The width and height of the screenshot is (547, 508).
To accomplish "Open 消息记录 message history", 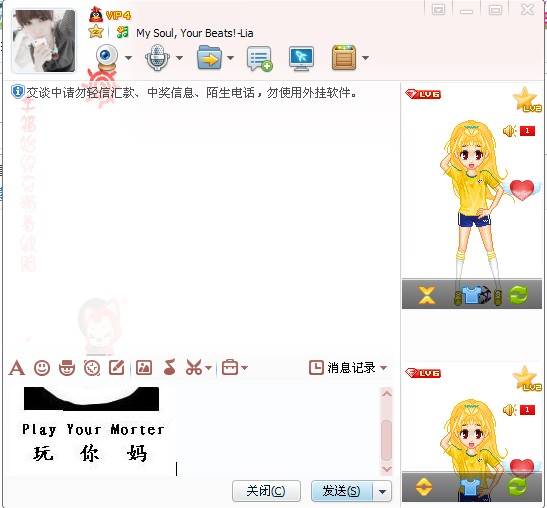I will [x=342, y=368].
